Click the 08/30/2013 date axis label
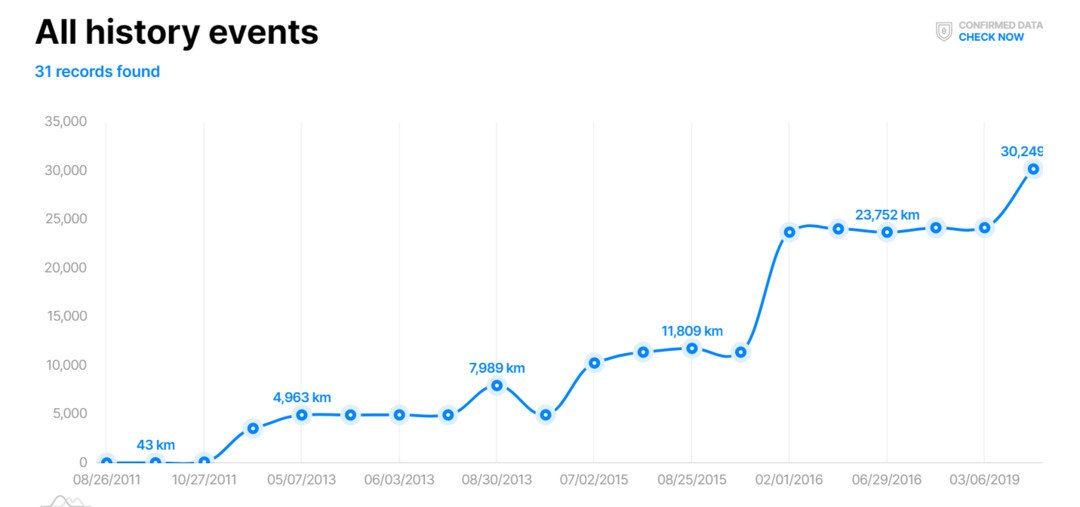The height and width of the screenshot is (507, 1080). point(497,480)
